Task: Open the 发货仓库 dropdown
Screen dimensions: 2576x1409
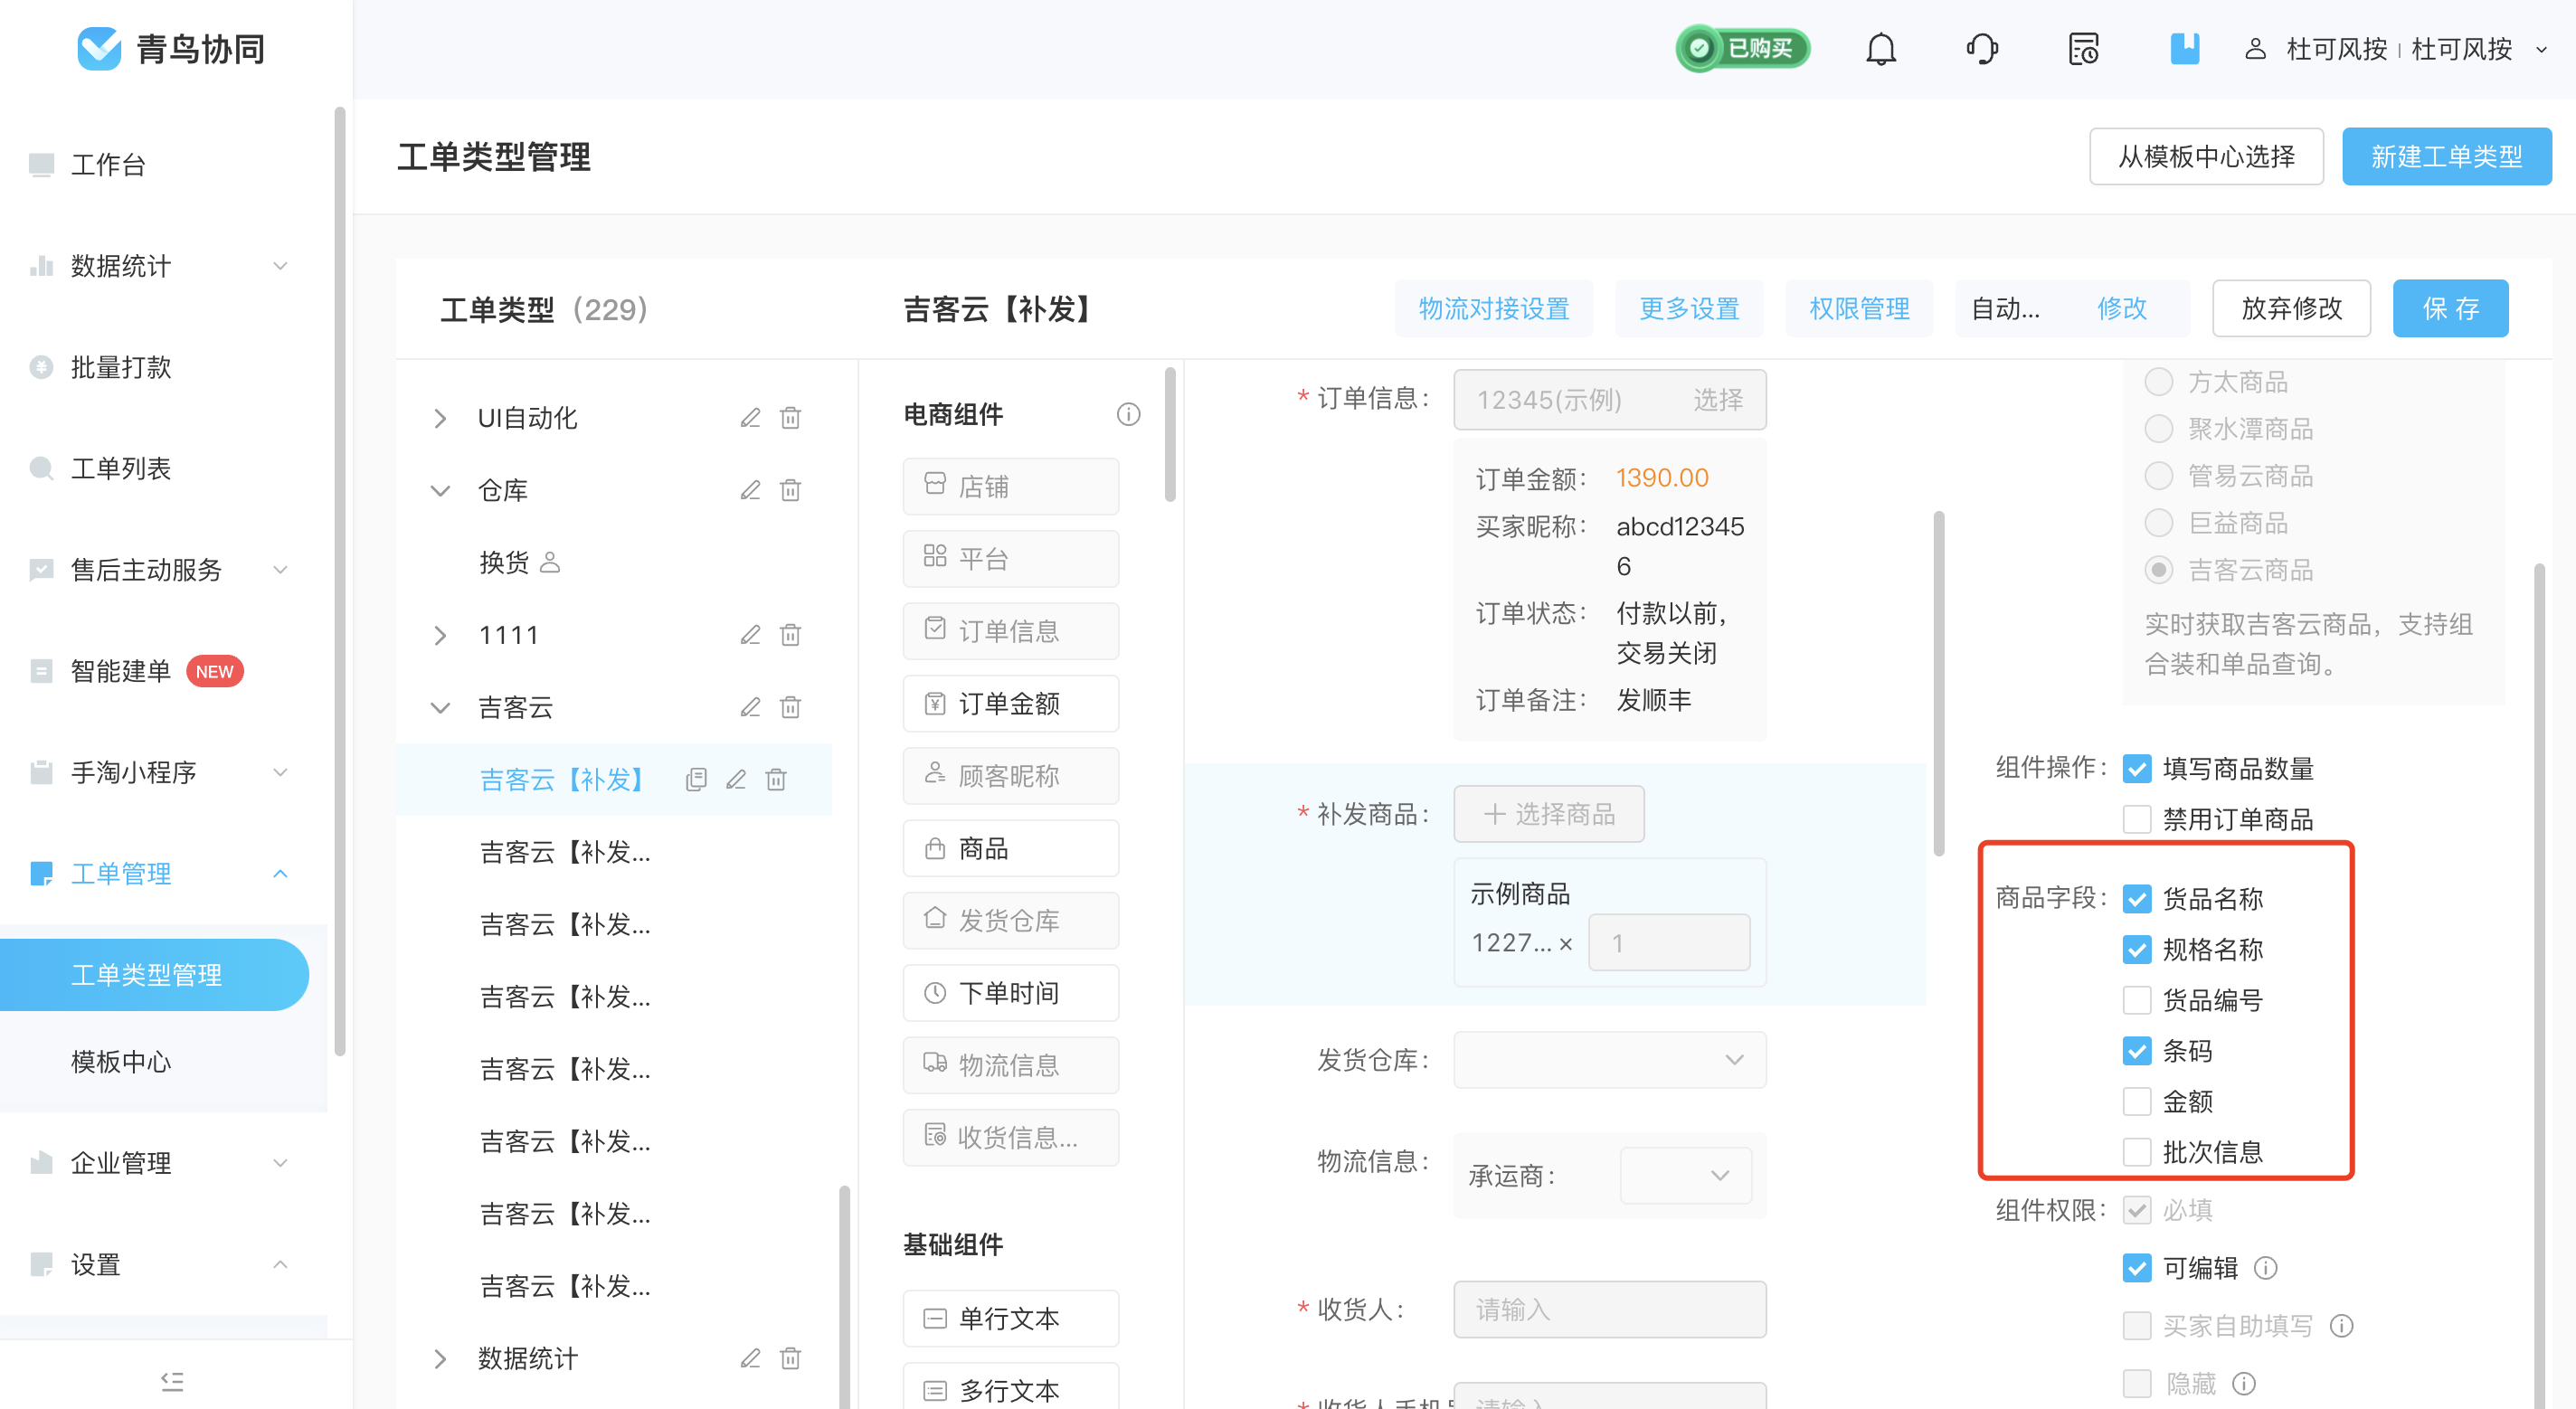Action: click(1609, 1060)
